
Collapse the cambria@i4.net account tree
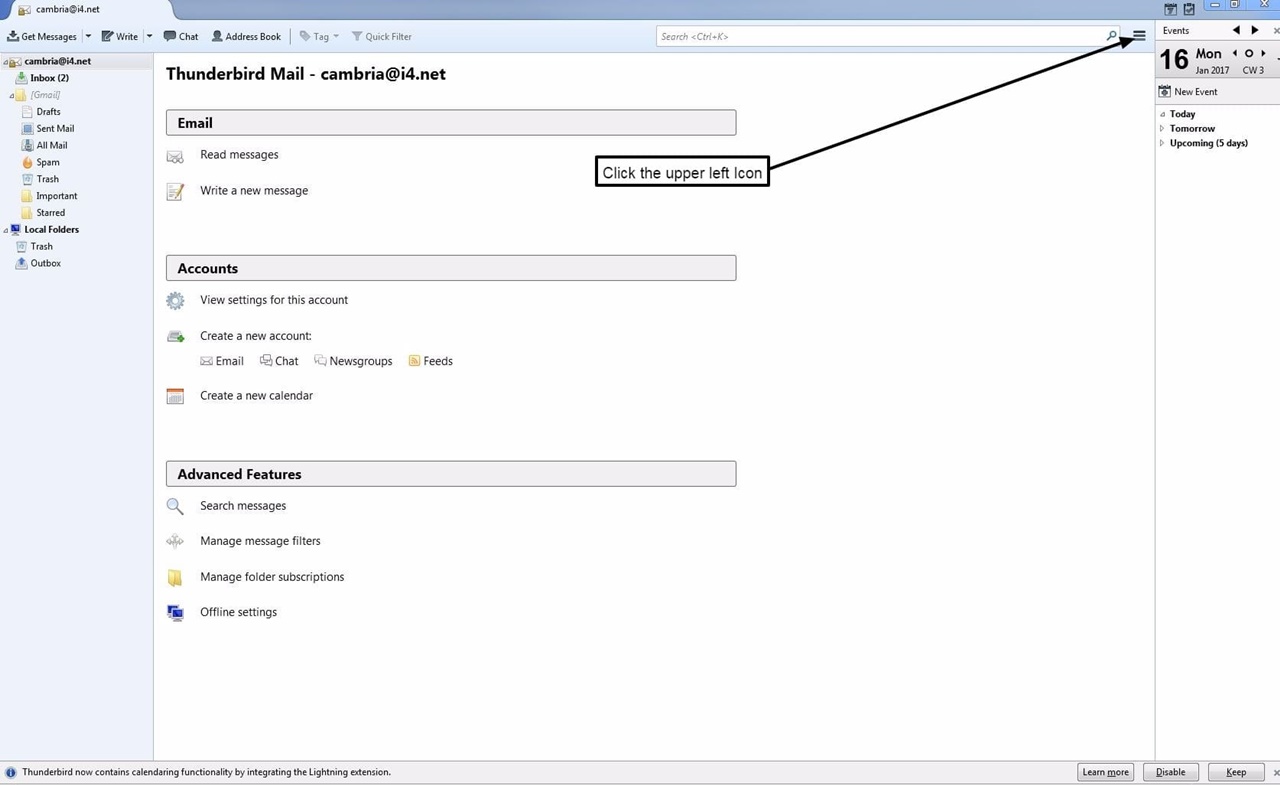coord(5,62)
